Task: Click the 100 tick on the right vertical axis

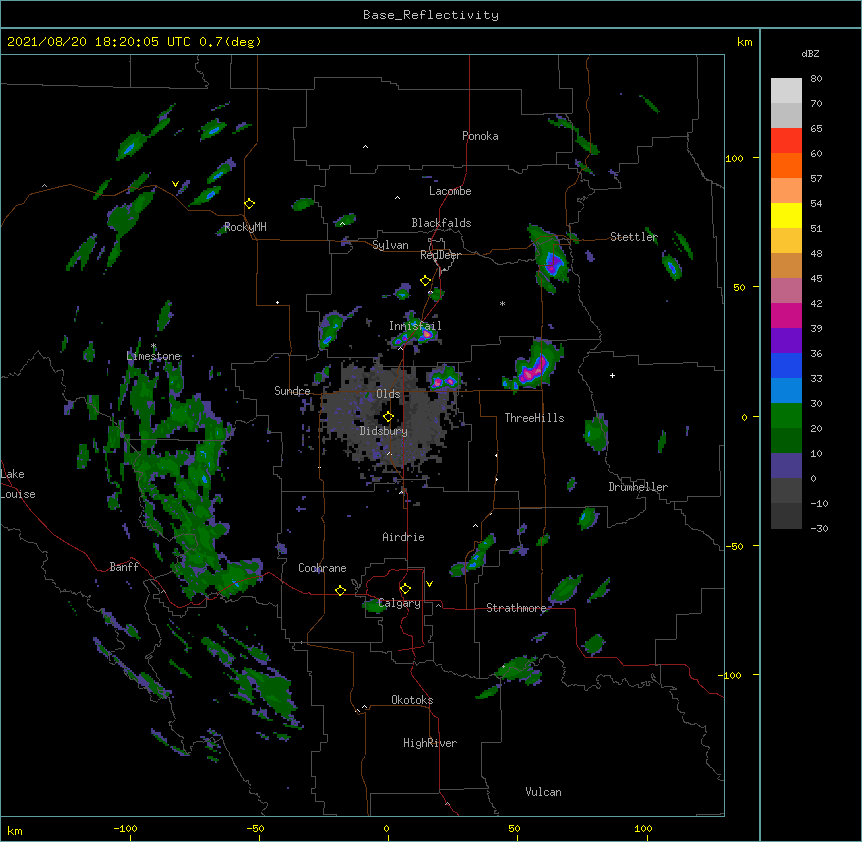Action: tap(734, 158)
